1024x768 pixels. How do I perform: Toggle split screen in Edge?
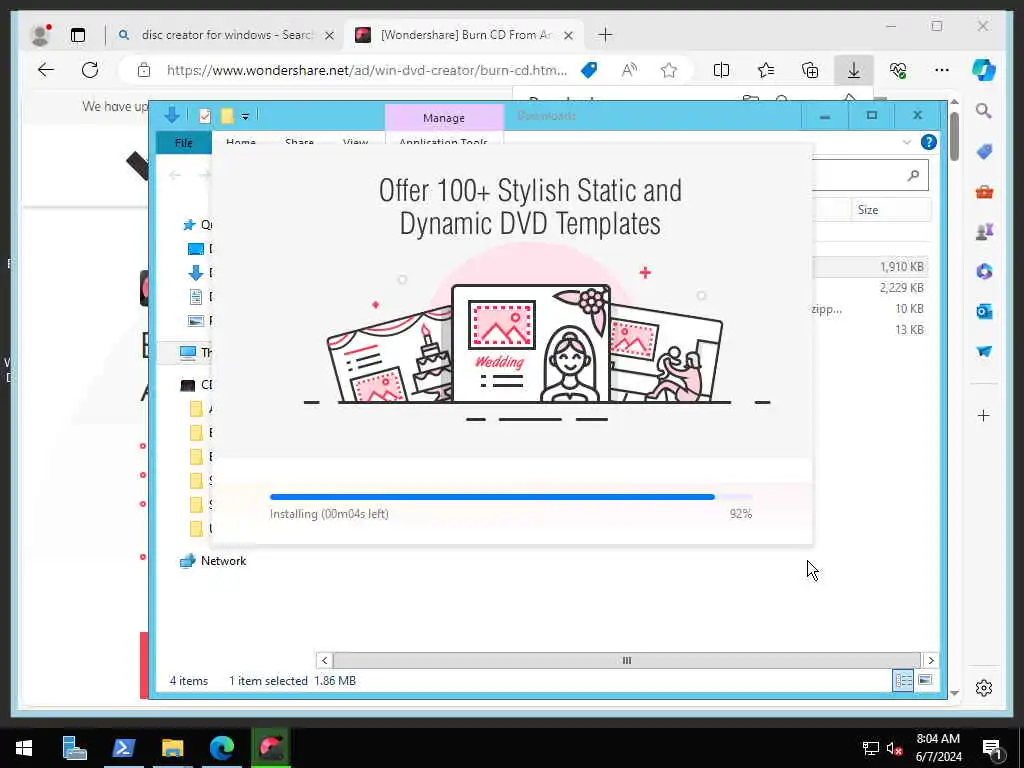click(722, 70)
